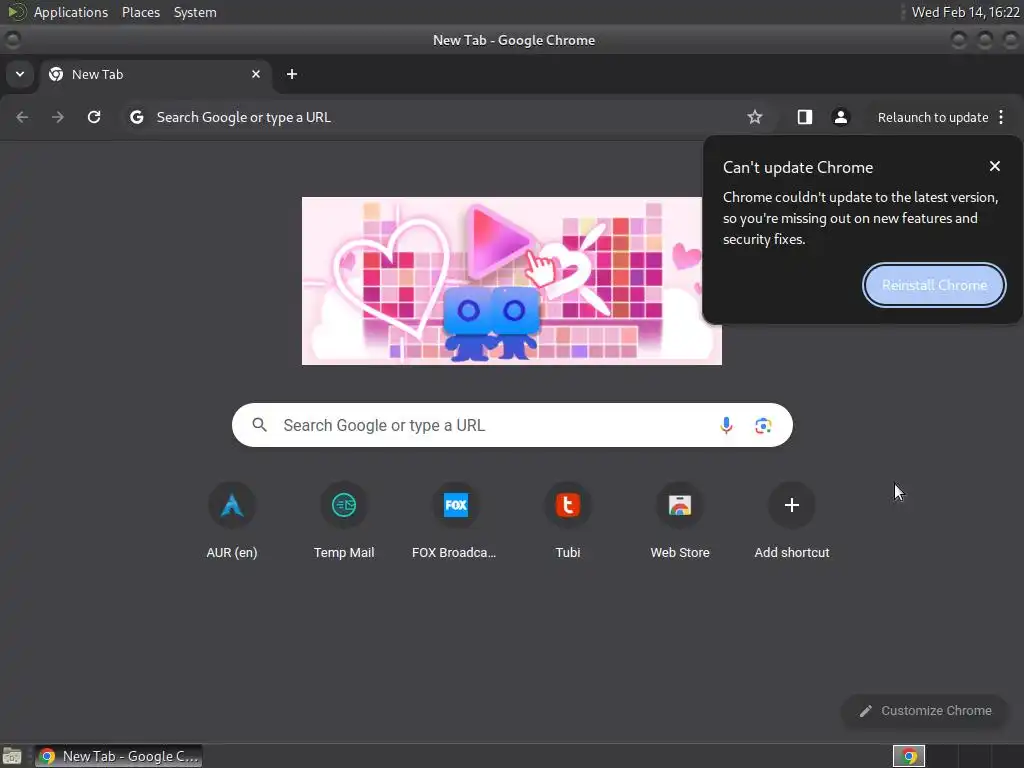Reload the current page

(94, 117)
